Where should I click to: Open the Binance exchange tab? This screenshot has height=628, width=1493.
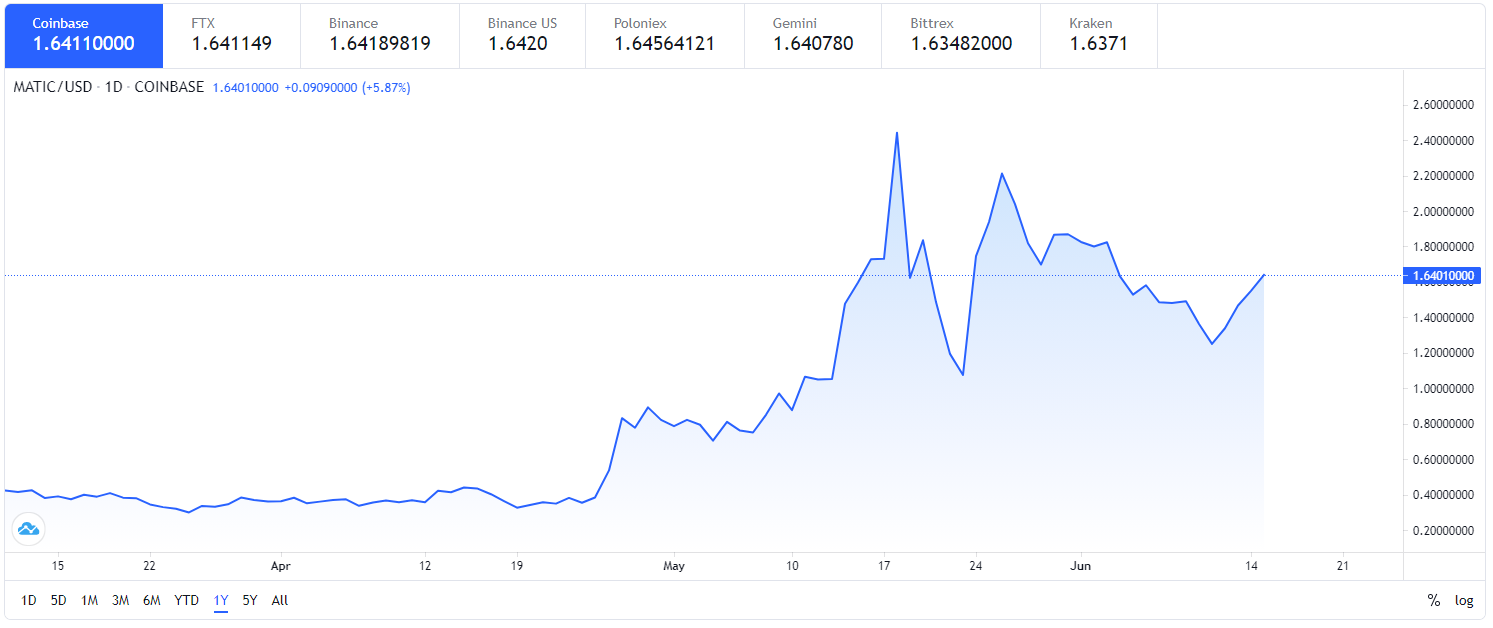point(382,35)
